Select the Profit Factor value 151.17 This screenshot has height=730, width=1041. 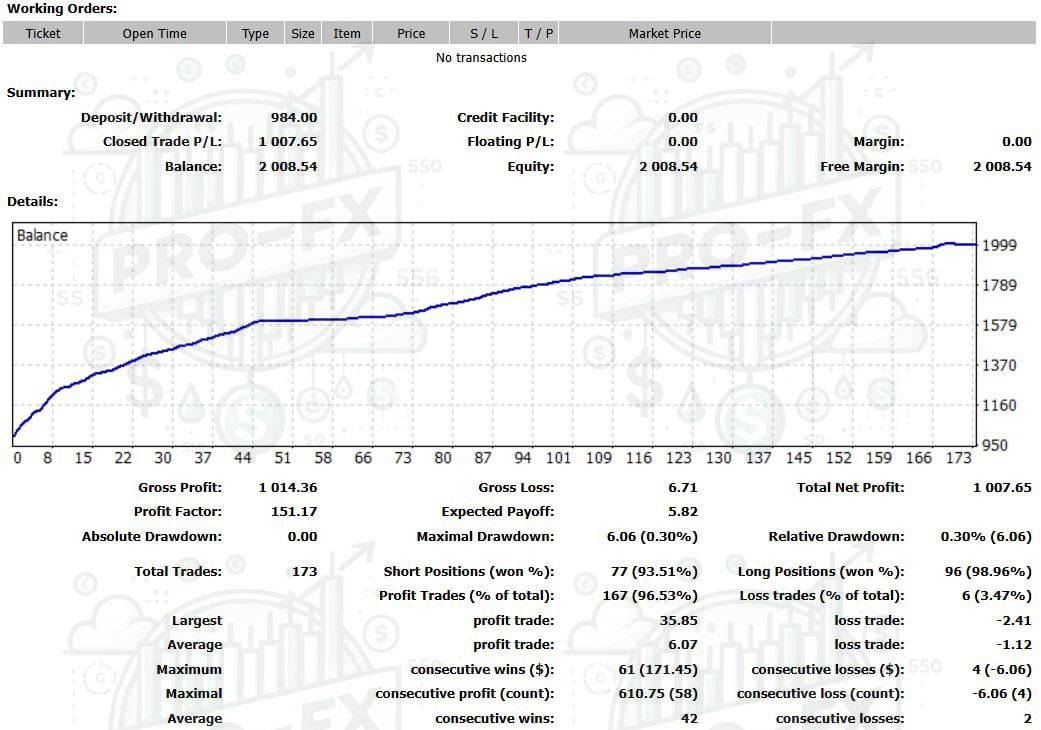pos(294,512)
